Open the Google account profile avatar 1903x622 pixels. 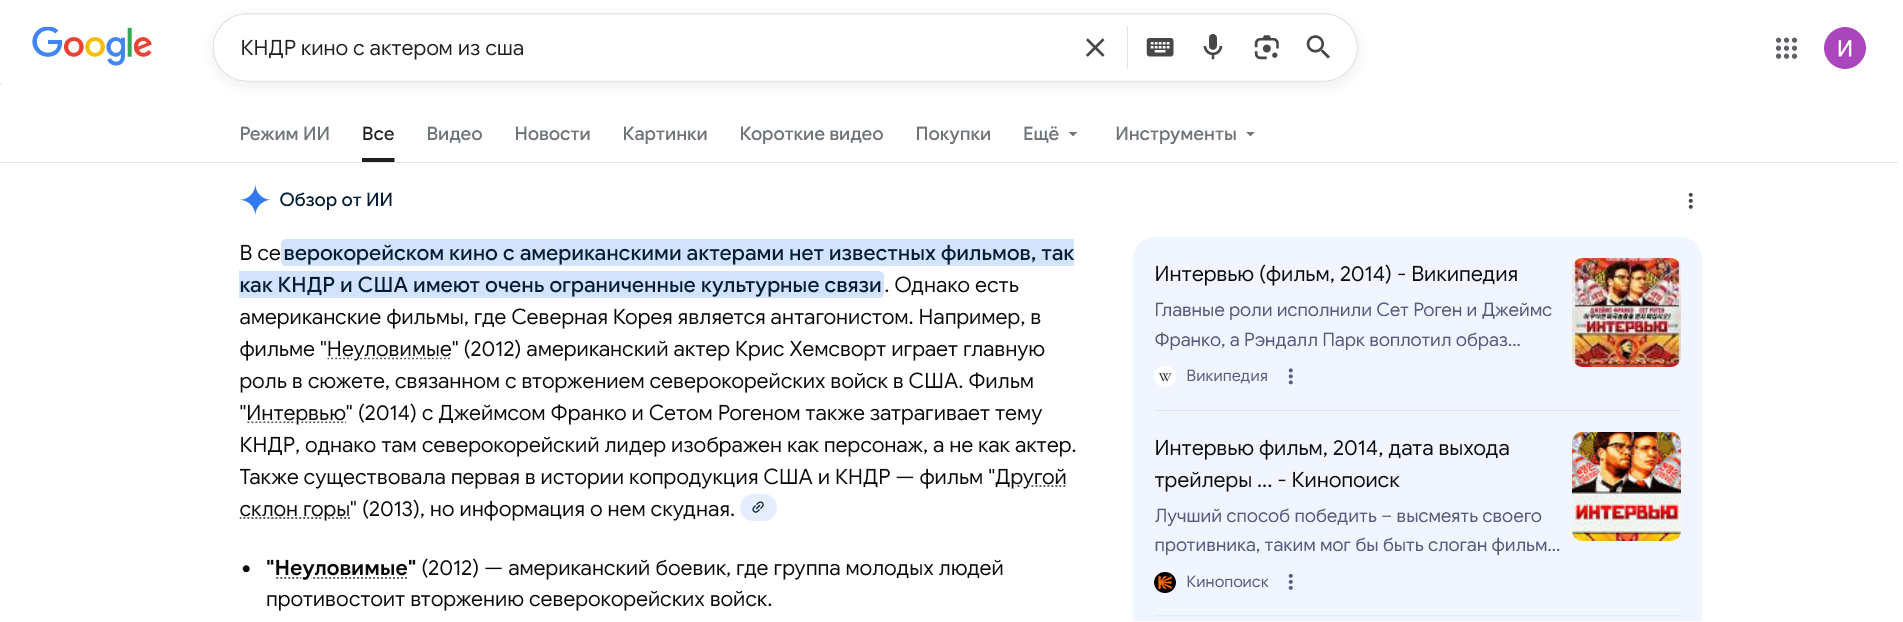pos(1844,48)
